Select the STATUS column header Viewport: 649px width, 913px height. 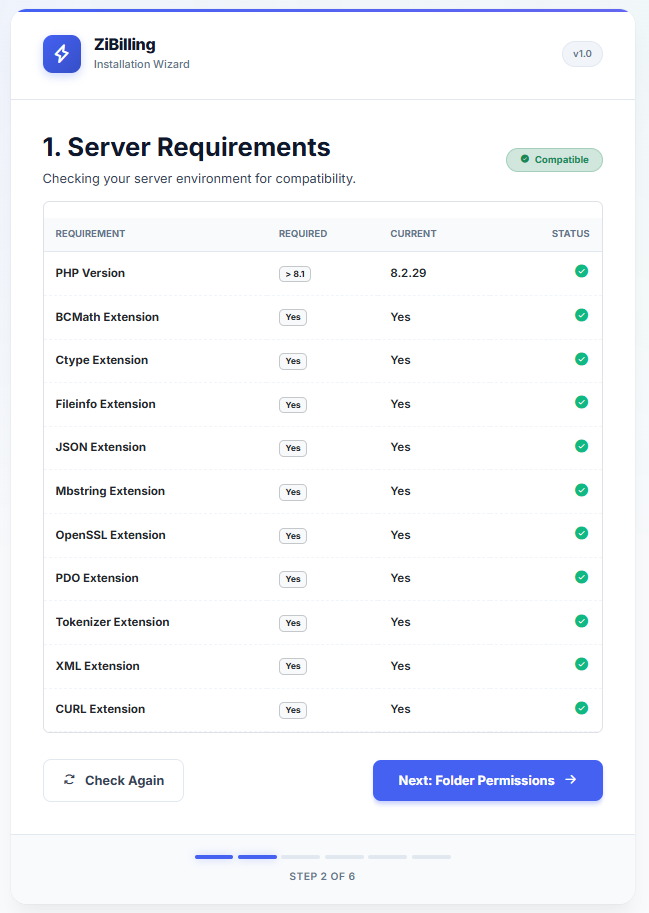[x=570, y=233]
